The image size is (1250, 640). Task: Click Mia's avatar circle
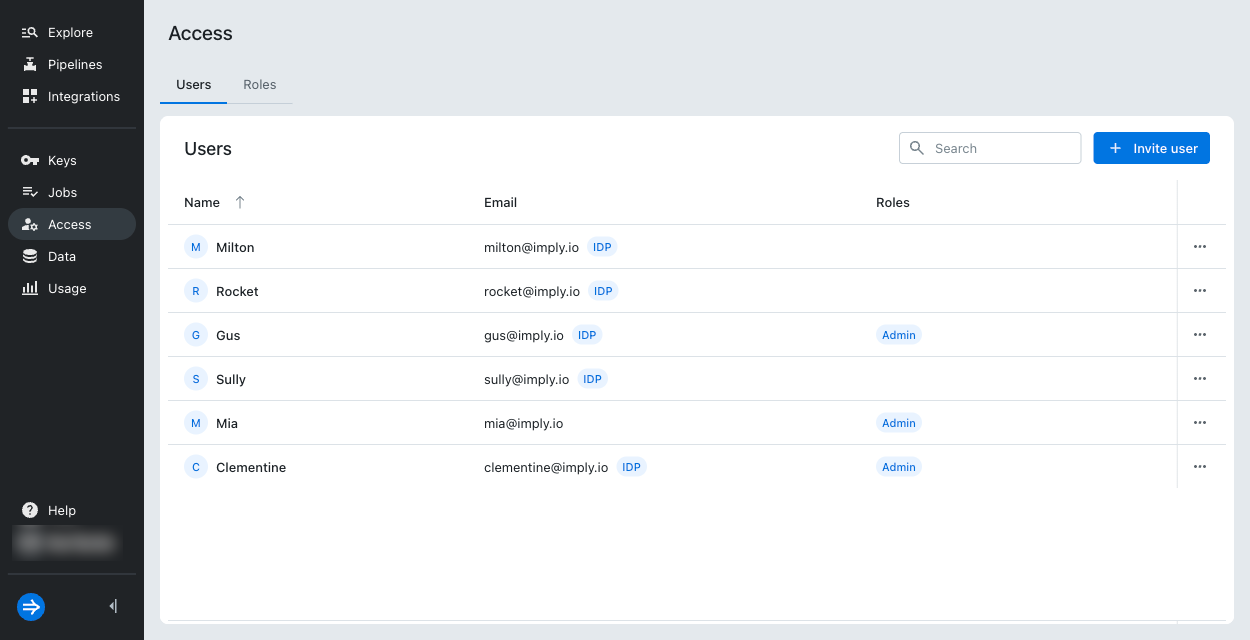pos(196,423)
